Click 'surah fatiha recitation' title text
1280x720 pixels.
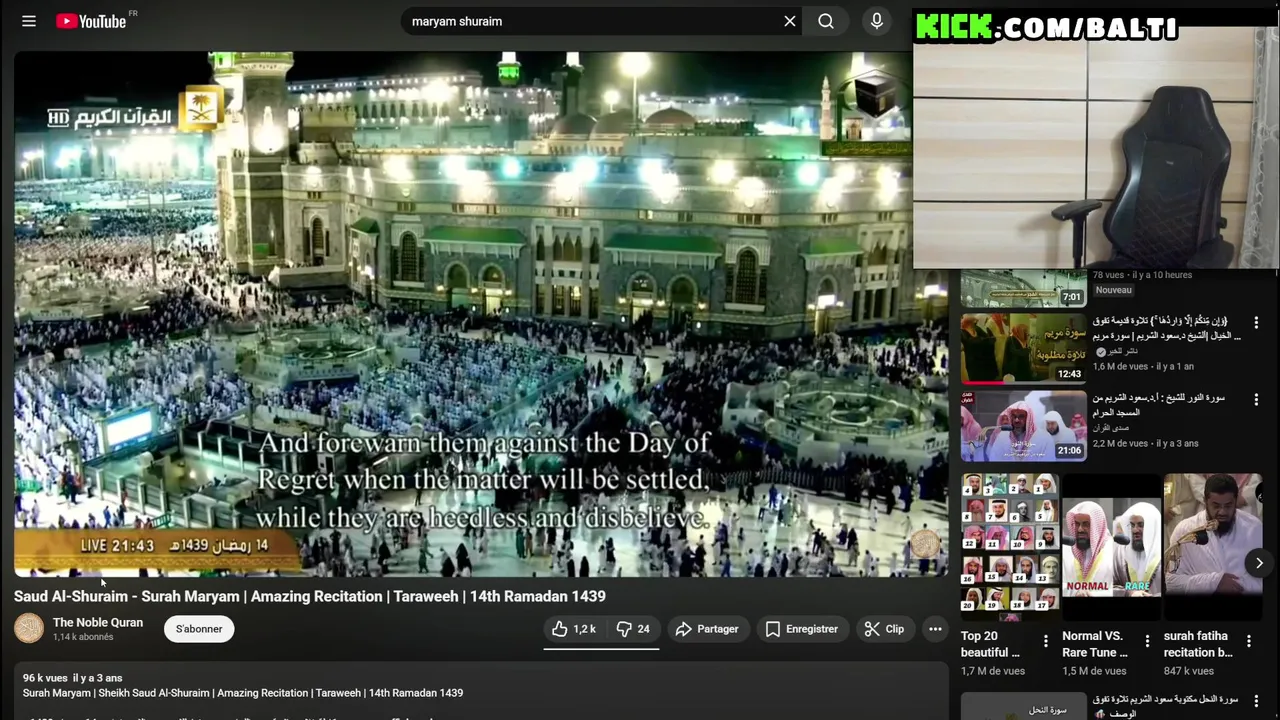pos(1198,644)
